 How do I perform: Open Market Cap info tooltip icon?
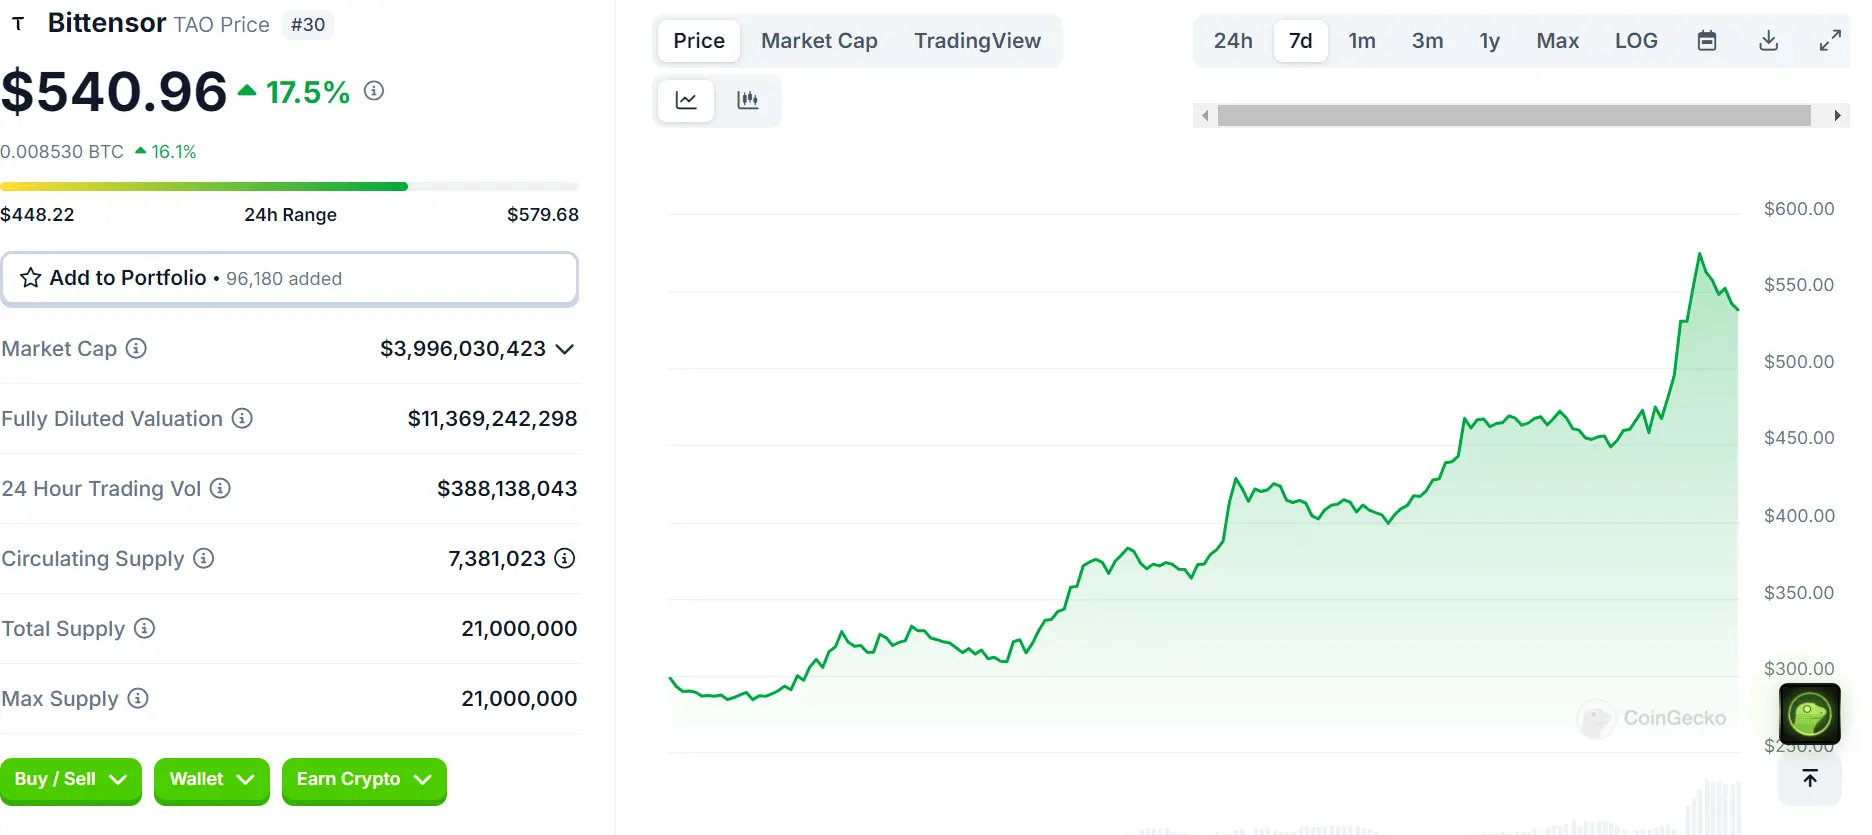coord(136,348)
